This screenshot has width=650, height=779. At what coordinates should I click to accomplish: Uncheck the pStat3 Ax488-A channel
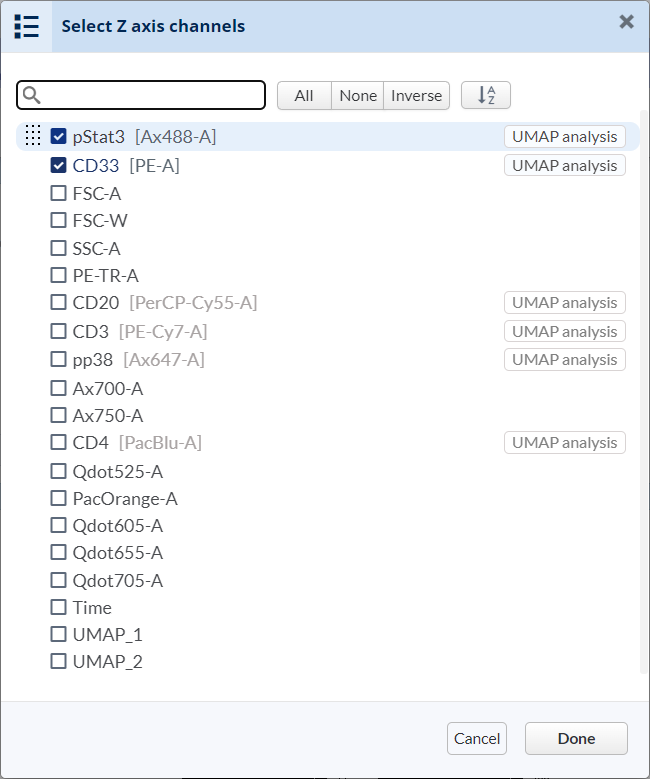(59, 136)
